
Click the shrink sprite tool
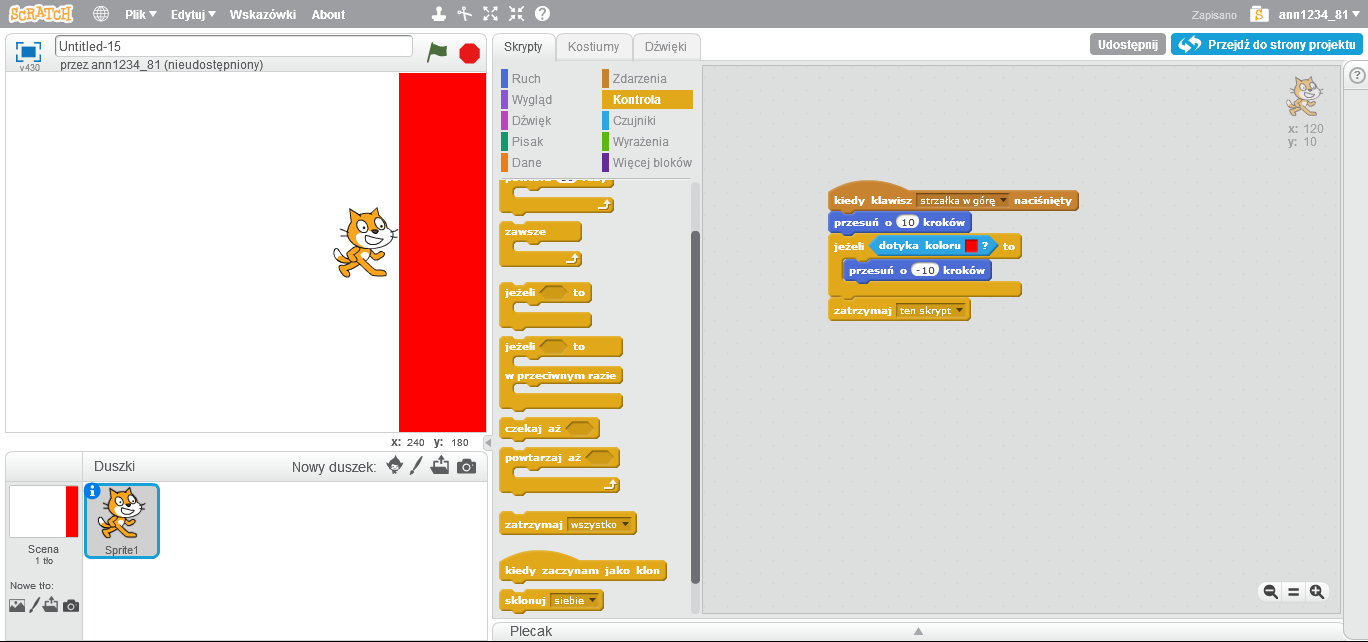tap(516, 14)
